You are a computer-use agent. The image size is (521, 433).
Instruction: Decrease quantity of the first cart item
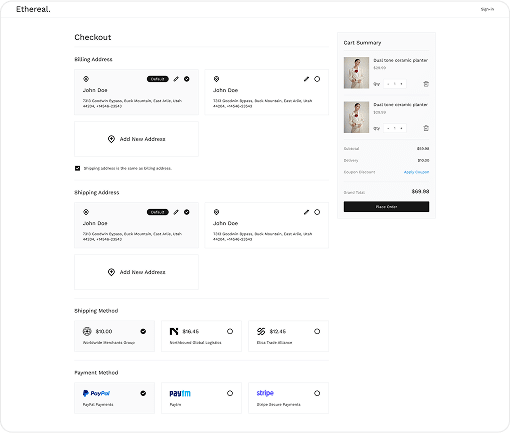388,84
